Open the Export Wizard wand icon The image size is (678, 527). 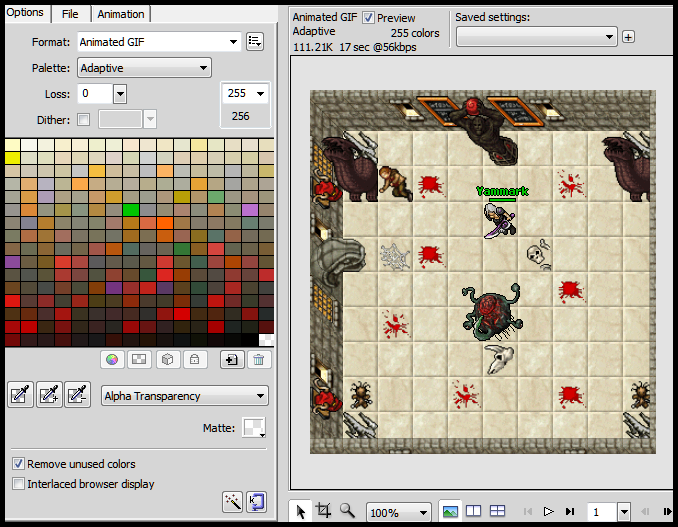point(231,500)
